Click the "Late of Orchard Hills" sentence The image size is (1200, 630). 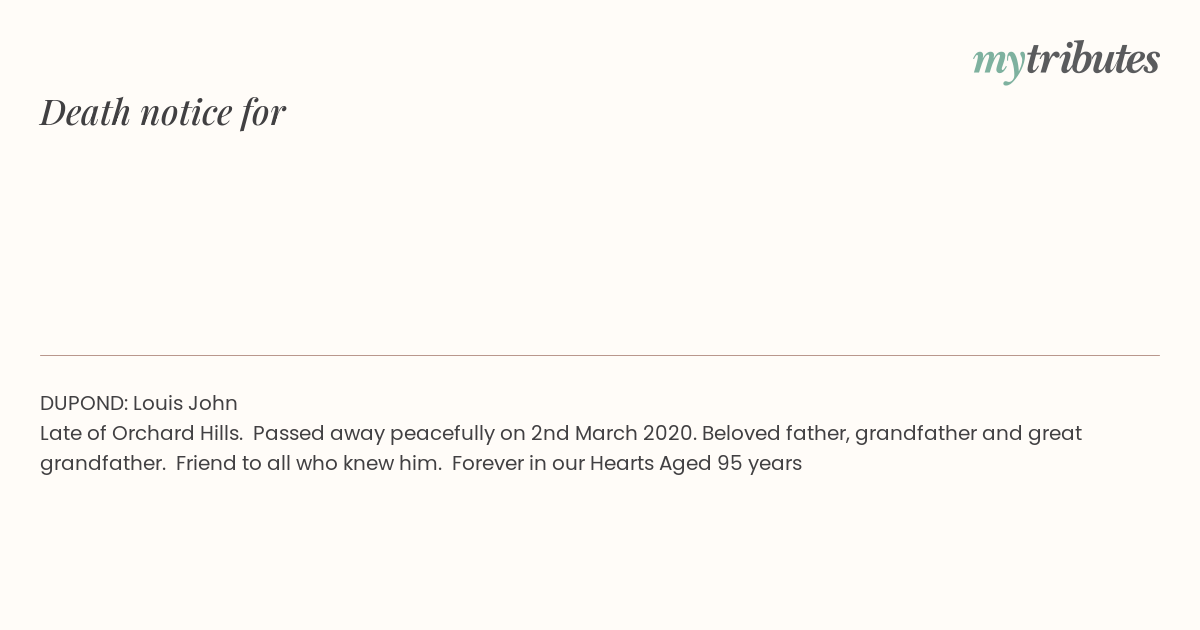[142, 433]
